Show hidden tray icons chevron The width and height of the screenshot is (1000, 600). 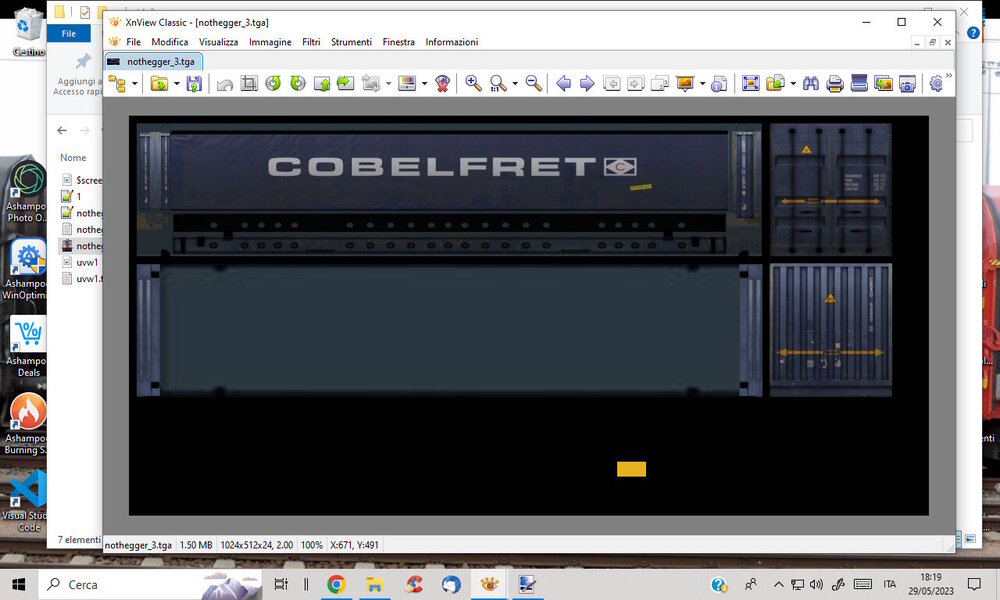point(779,584)
